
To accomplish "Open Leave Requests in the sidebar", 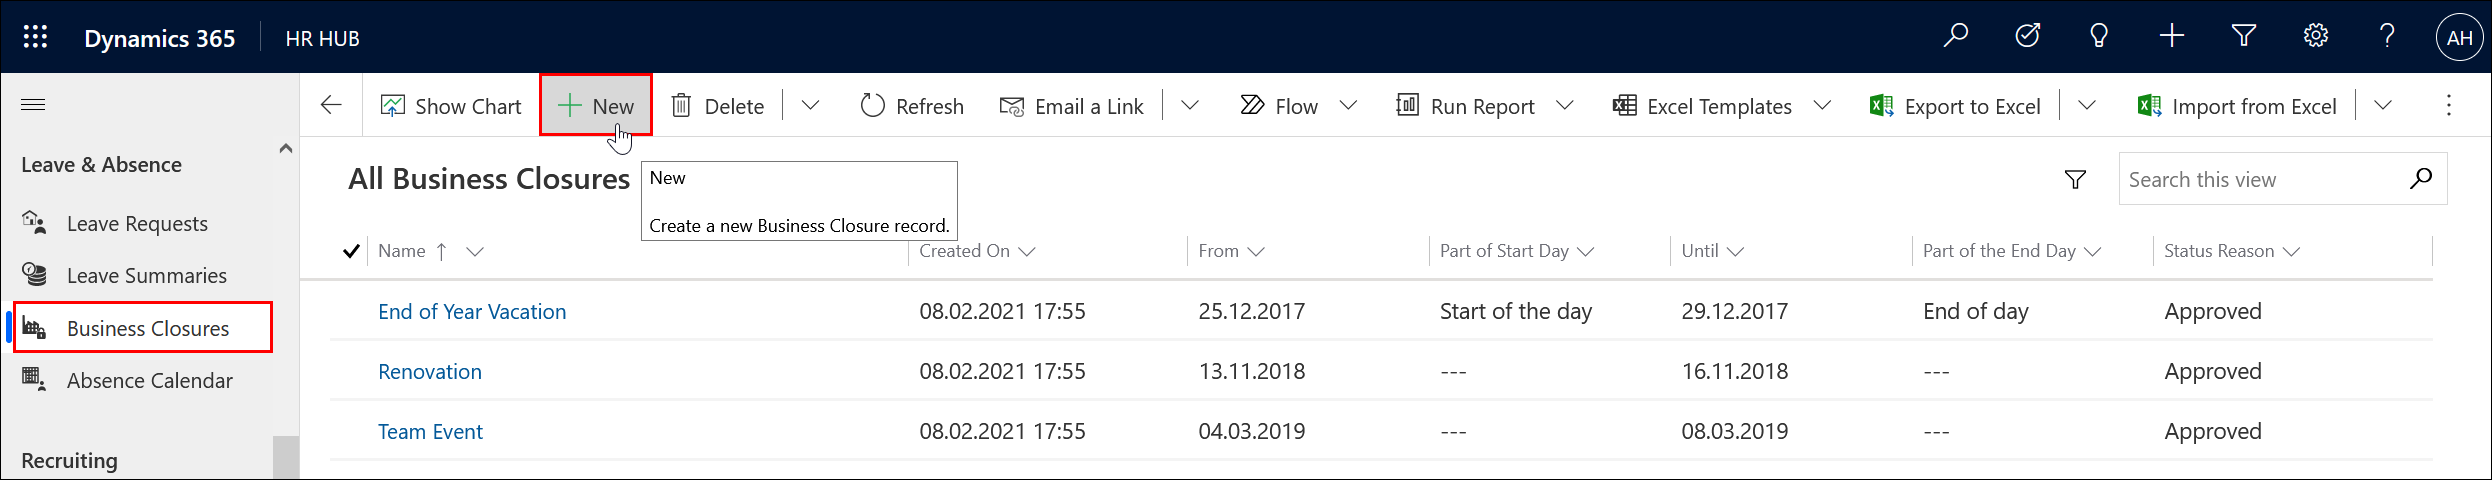I will 137,224.
